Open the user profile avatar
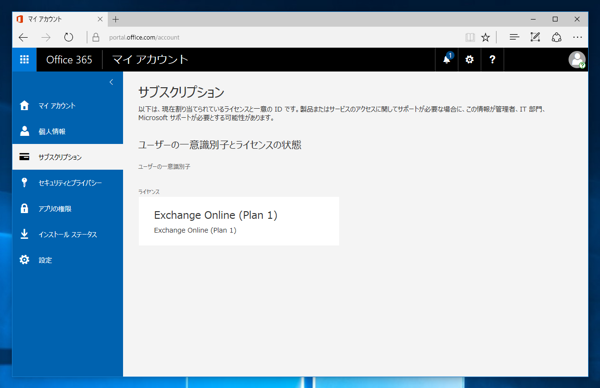Viewport: 600px width, 388px height. pos(577,59)
